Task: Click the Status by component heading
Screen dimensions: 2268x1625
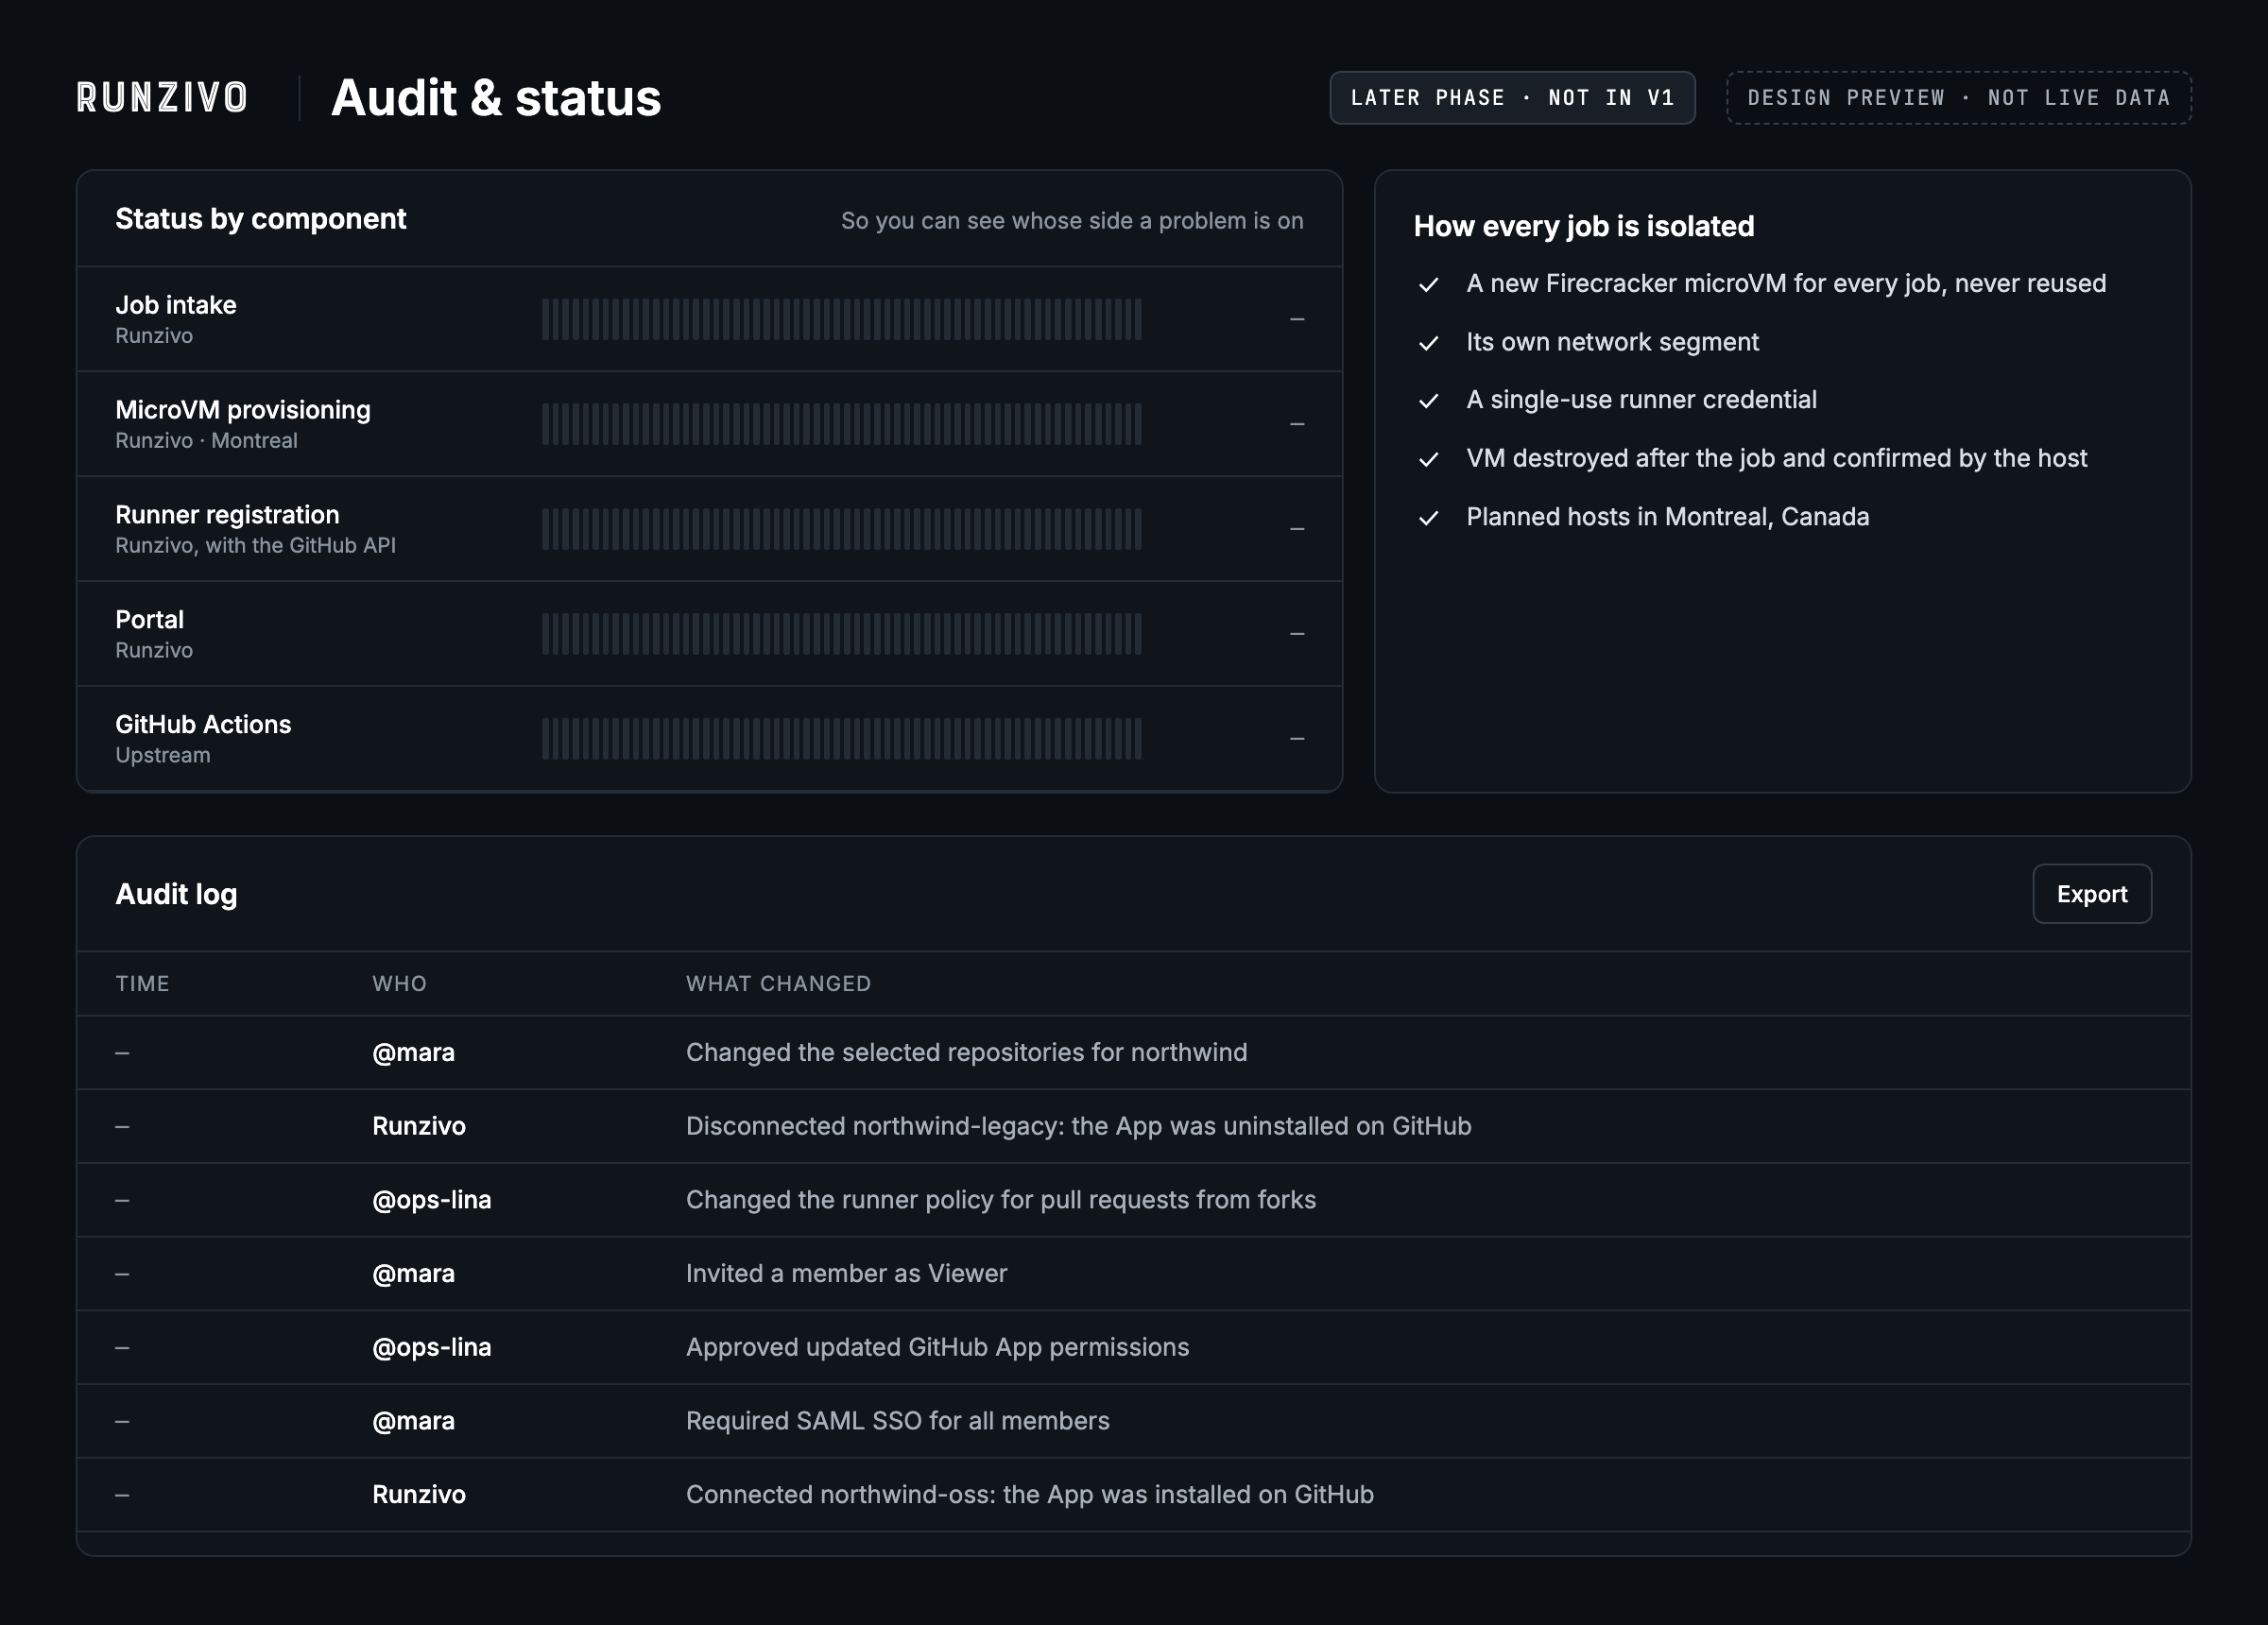Action: 260,219
